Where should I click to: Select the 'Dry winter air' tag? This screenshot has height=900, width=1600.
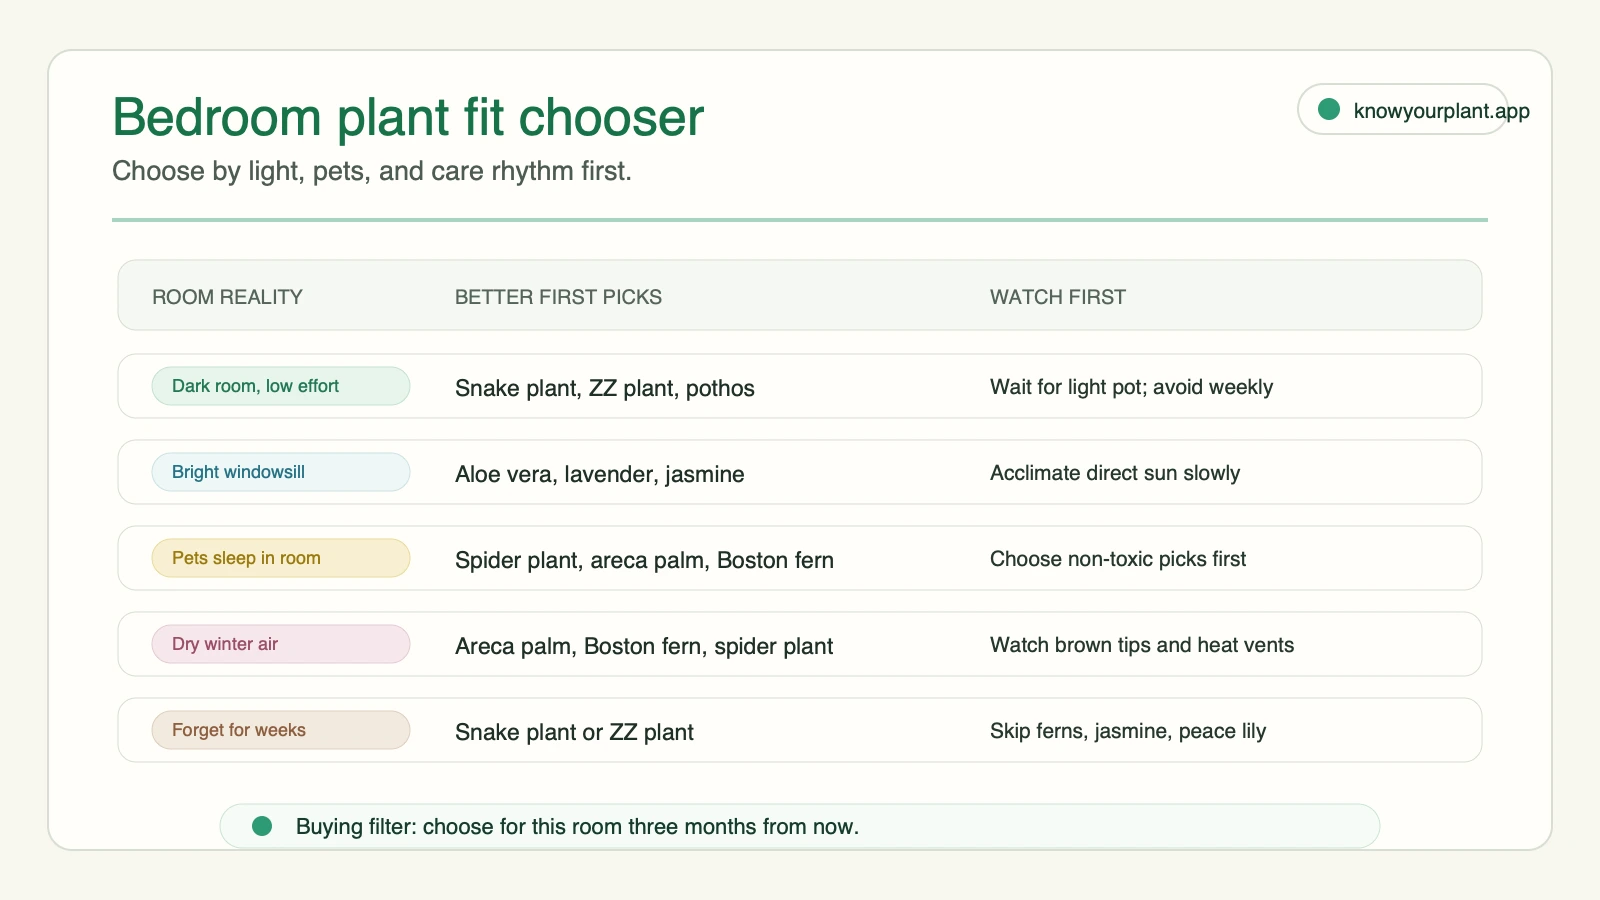coord(281,644)
